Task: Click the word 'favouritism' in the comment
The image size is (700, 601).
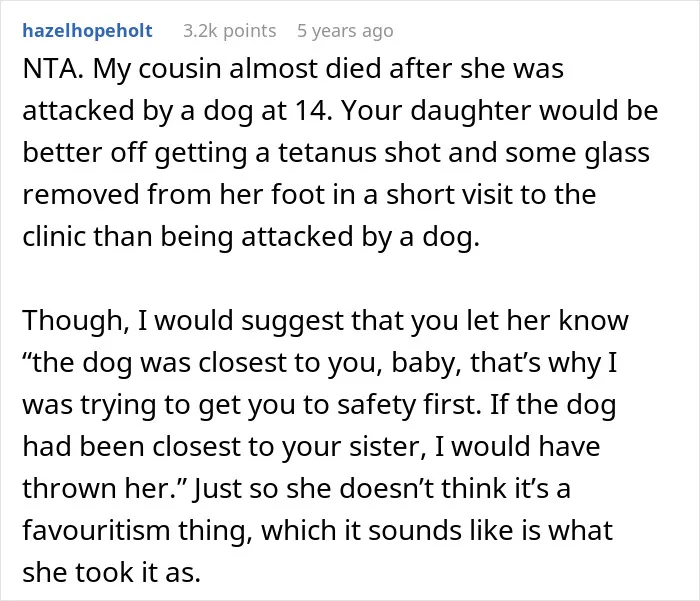Action: pos(96,530)
